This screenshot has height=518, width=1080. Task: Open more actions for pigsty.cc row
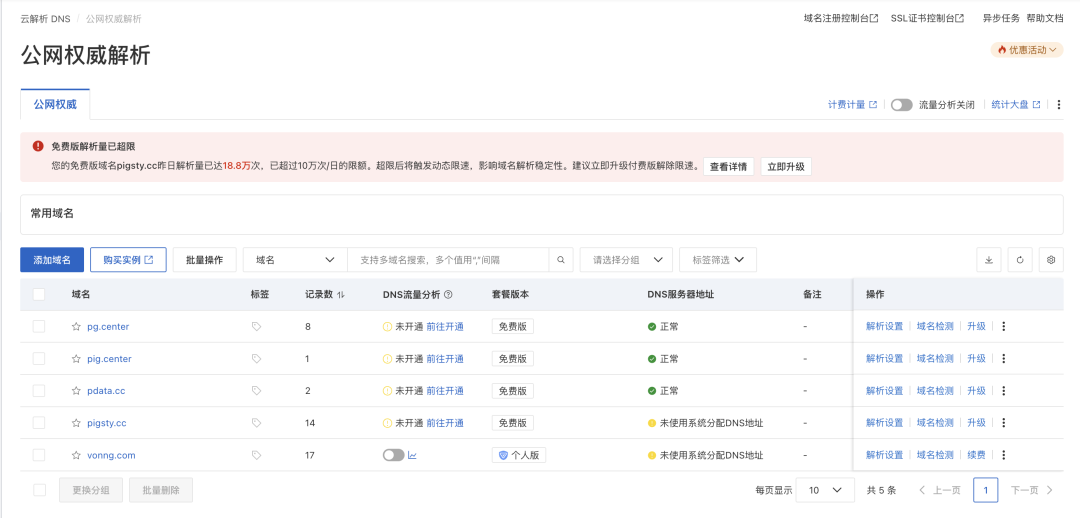pyautogui.click(x=1004, y=423)
